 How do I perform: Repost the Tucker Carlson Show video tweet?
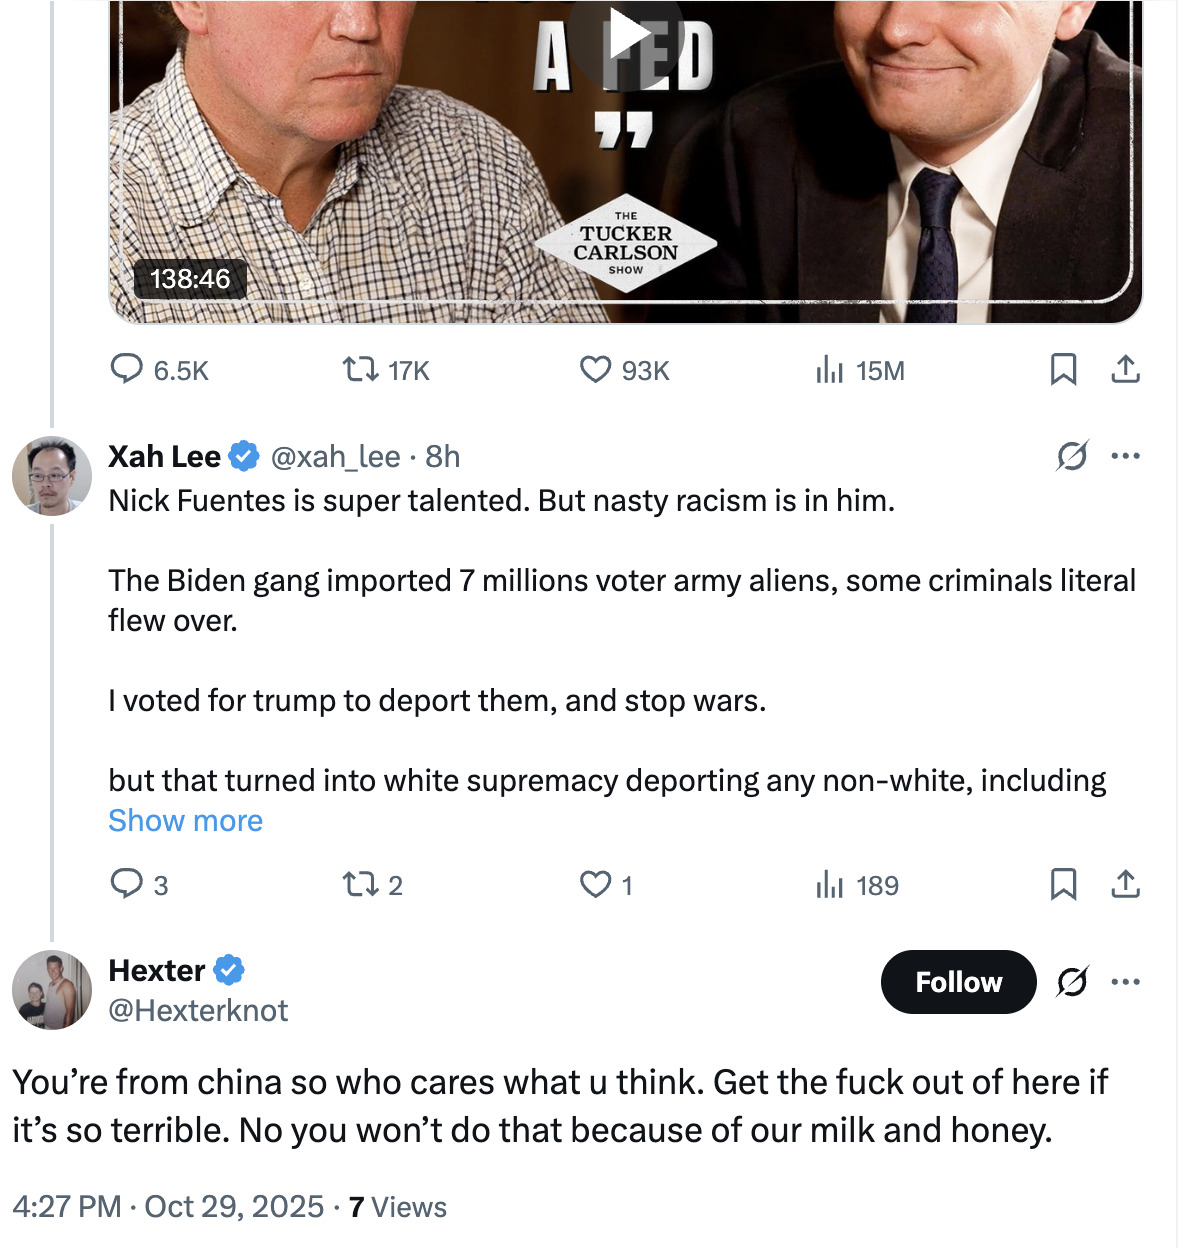click(x=361, y=369)
